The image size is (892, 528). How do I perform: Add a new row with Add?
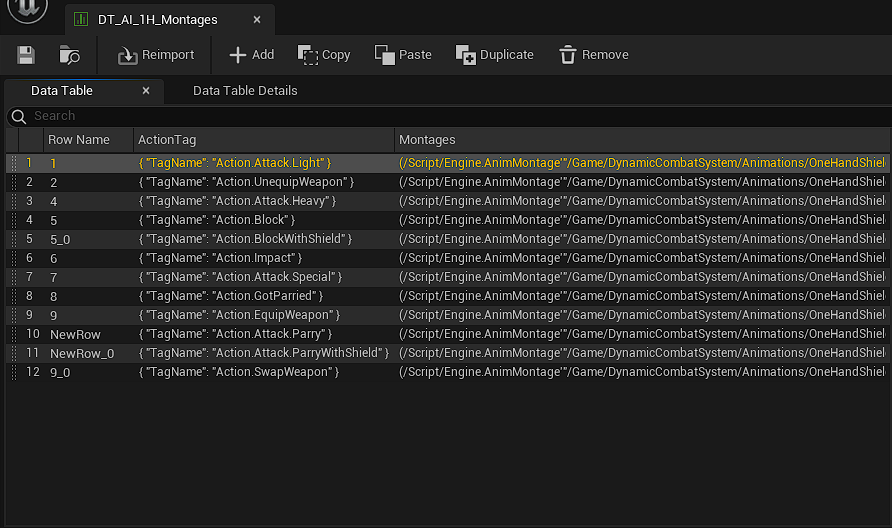pos(251,55)
